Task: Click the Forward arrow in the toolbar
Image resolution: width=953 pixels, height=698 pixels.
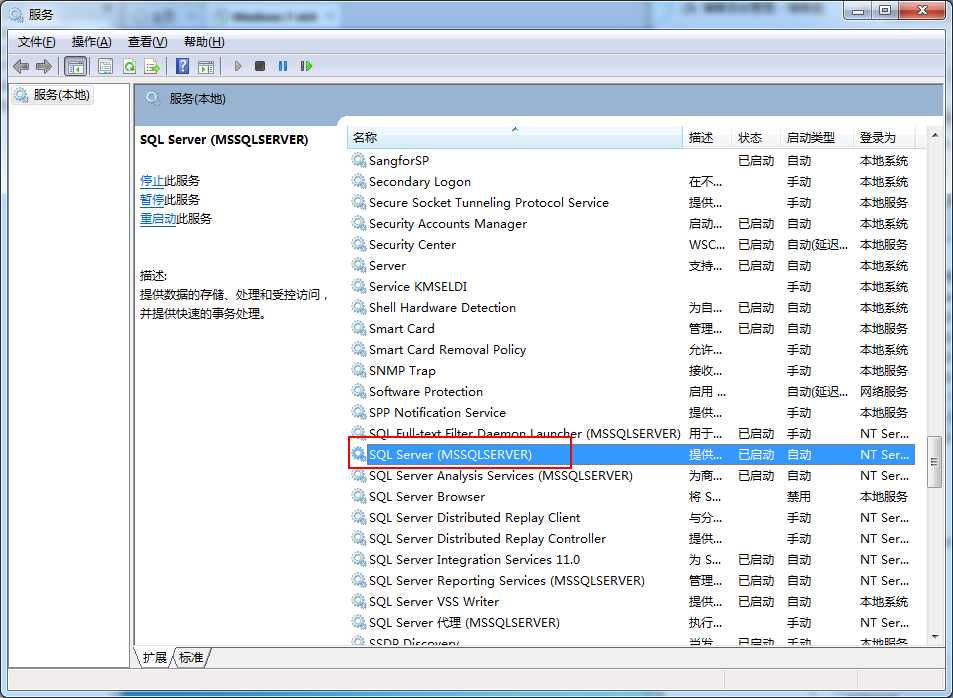Action: tap(44, 66)
